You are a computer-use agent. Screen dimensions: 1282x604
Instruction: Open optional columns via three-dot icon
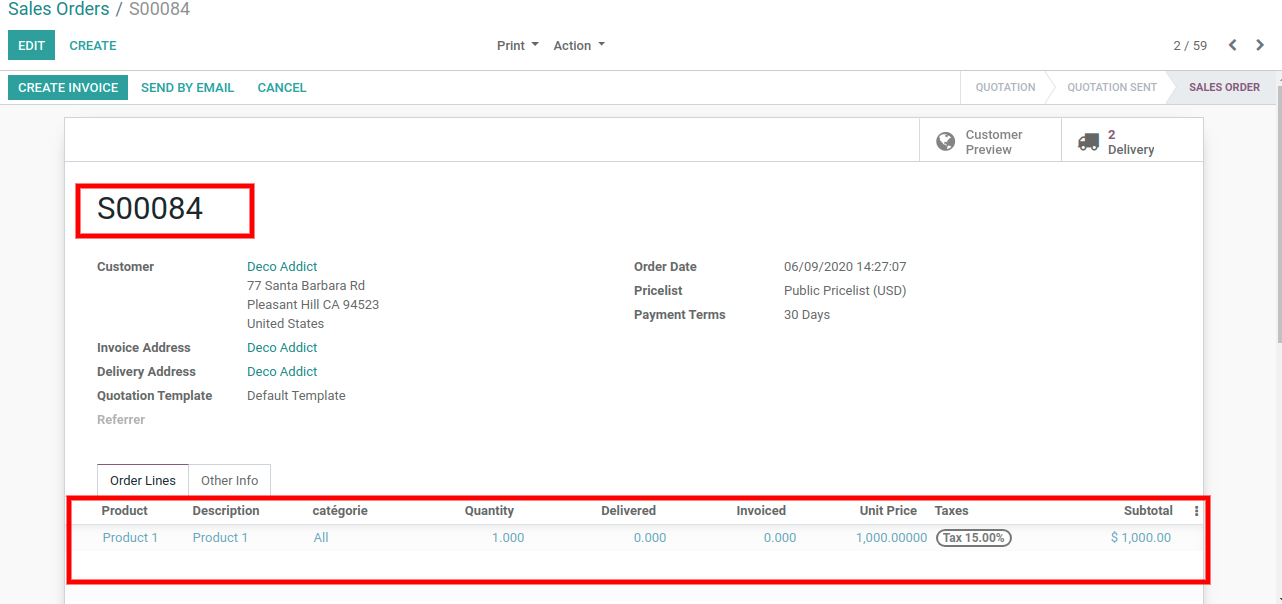[1196, 511]
